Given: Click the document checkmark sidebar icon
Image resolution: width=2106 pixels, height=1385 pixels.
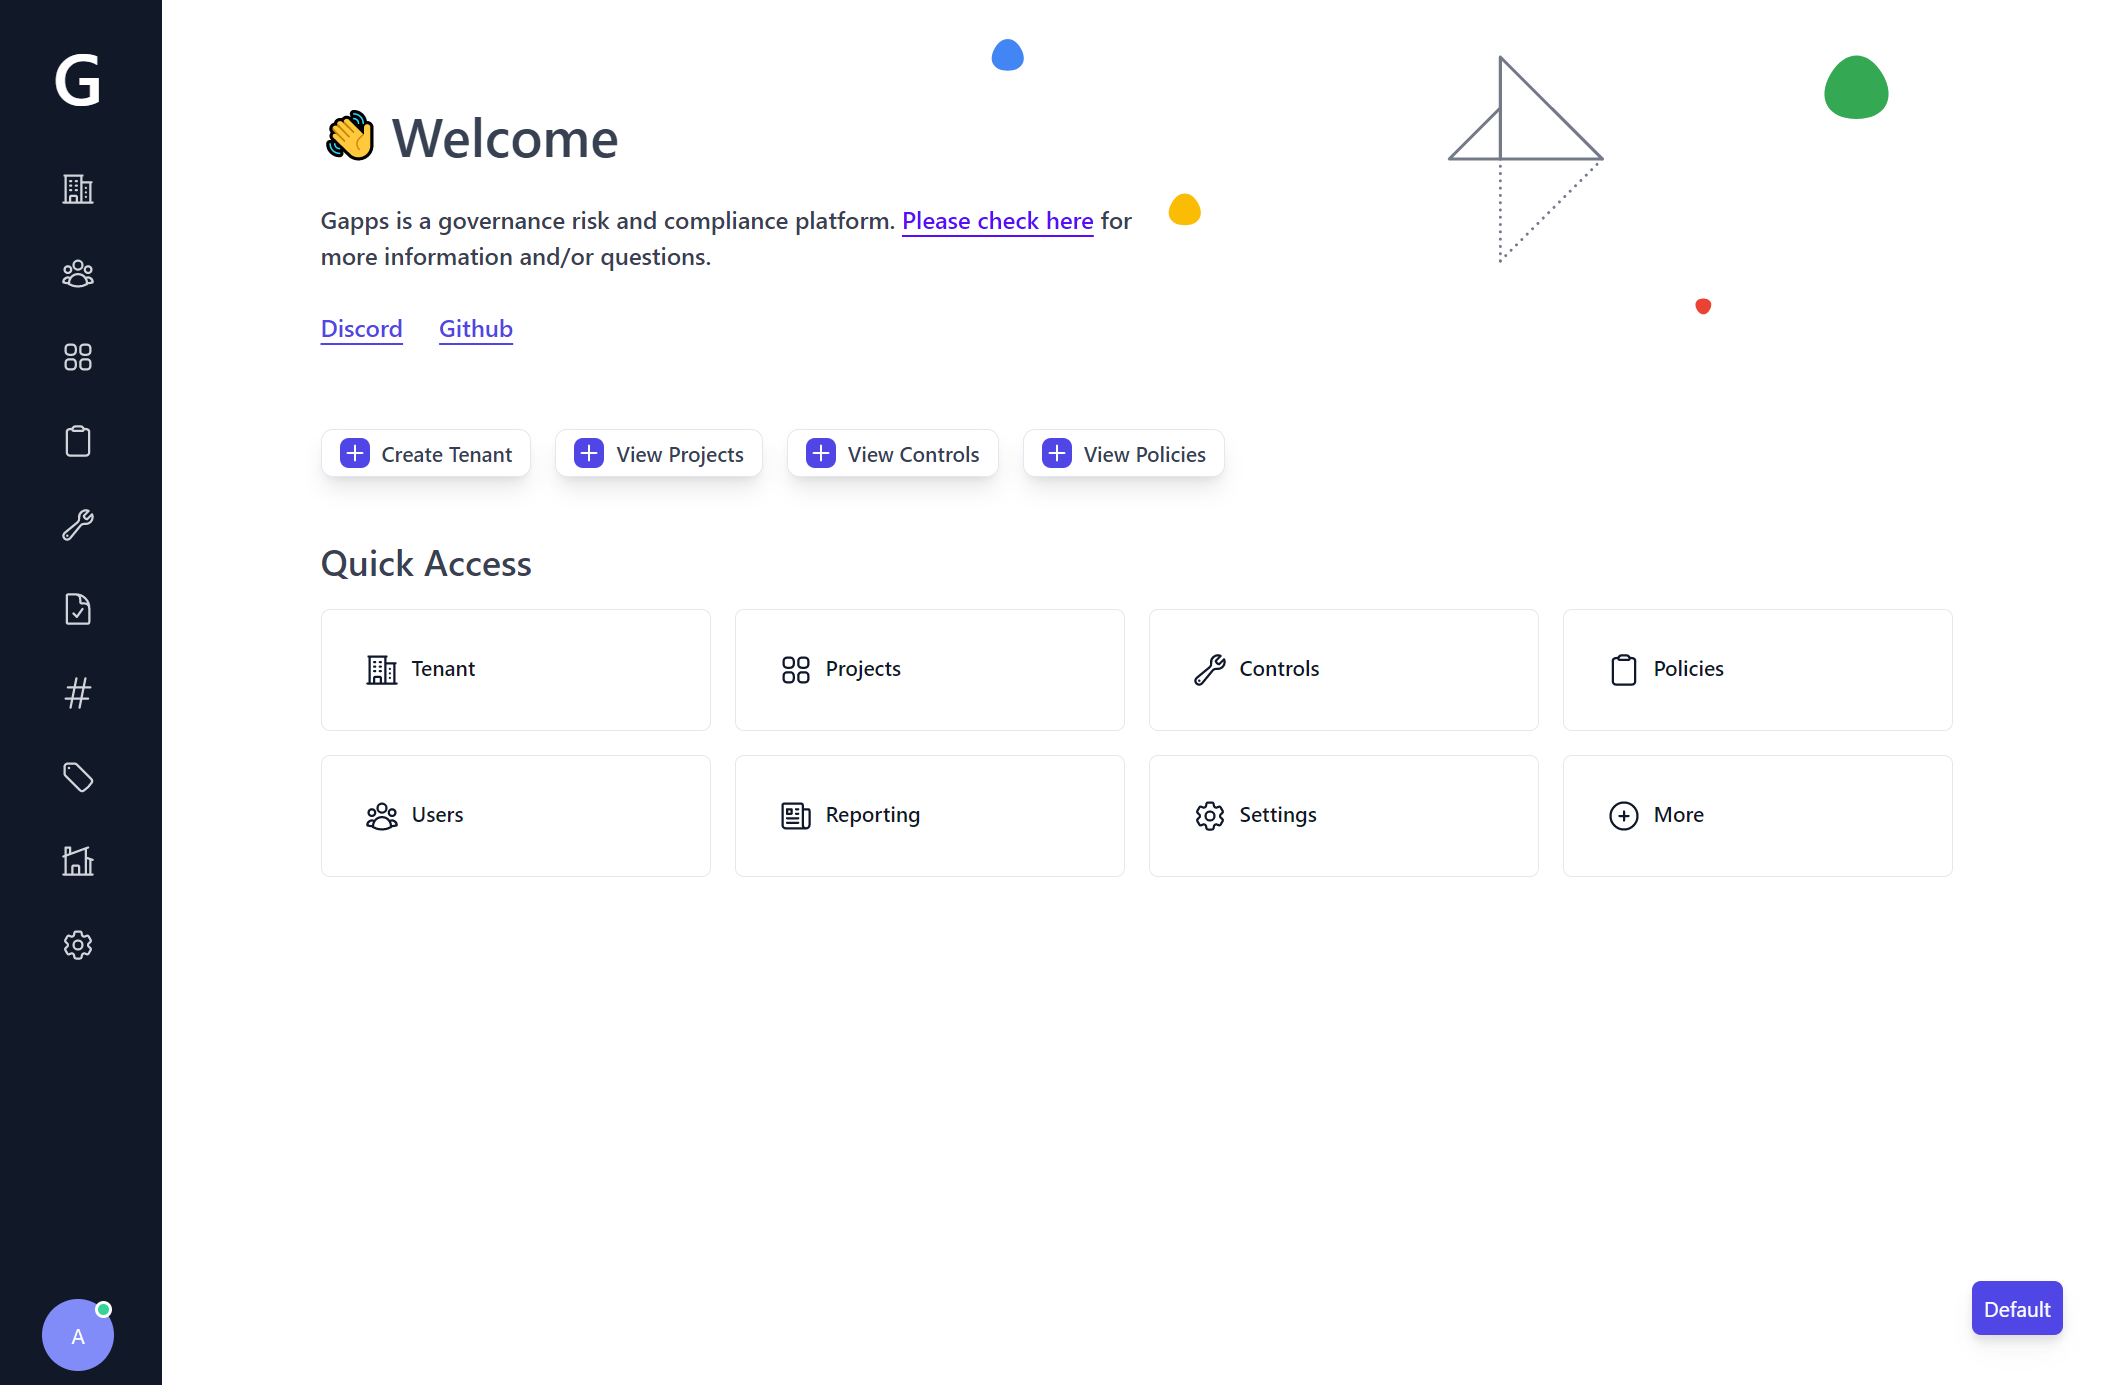Looking at the screenshot, I should [x=78, y=609].
